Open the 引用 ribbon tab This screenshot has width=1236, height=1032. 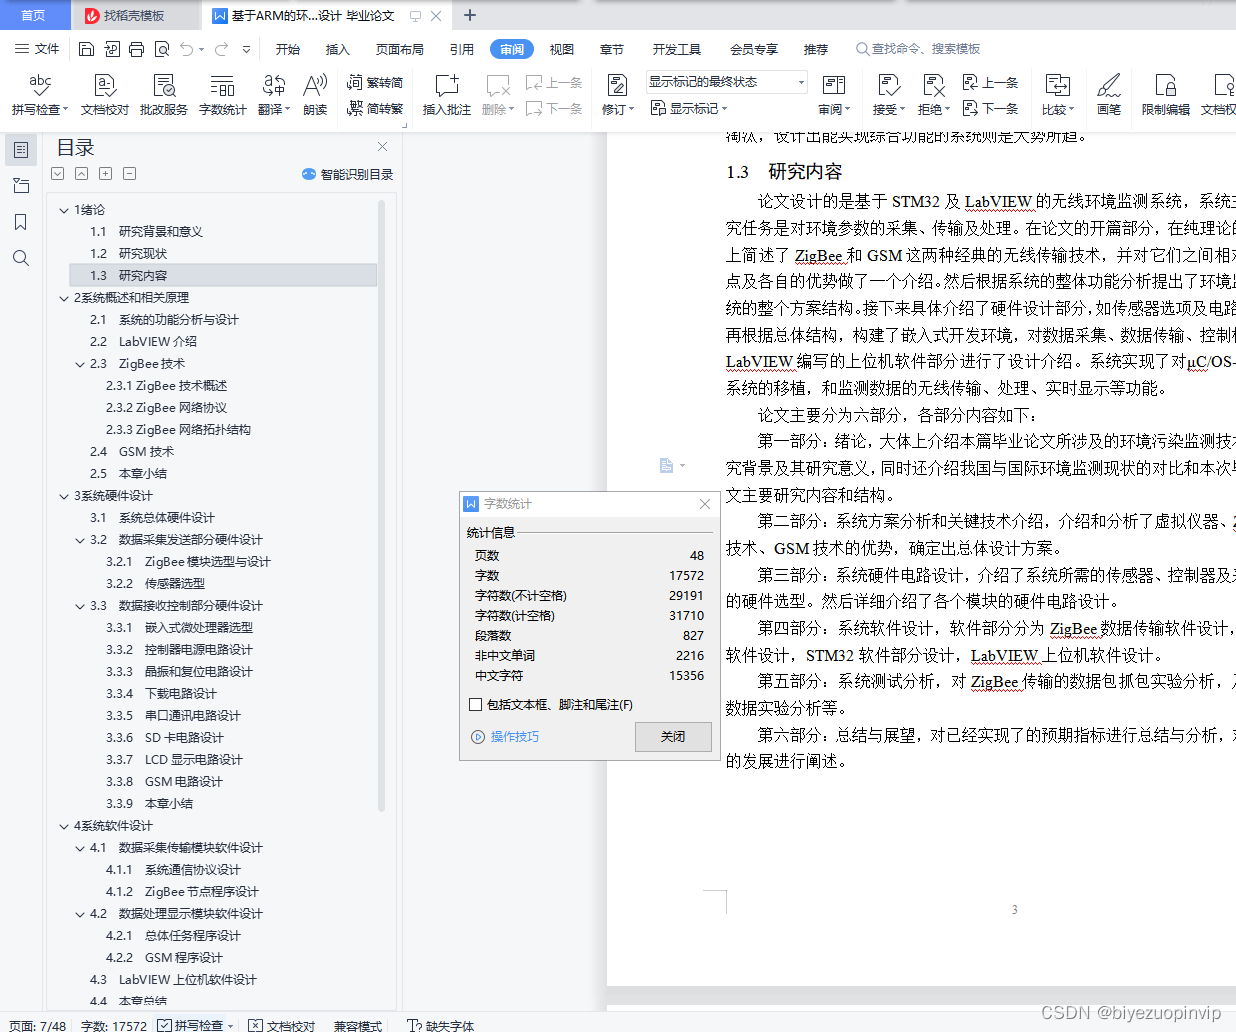[462, 49]
